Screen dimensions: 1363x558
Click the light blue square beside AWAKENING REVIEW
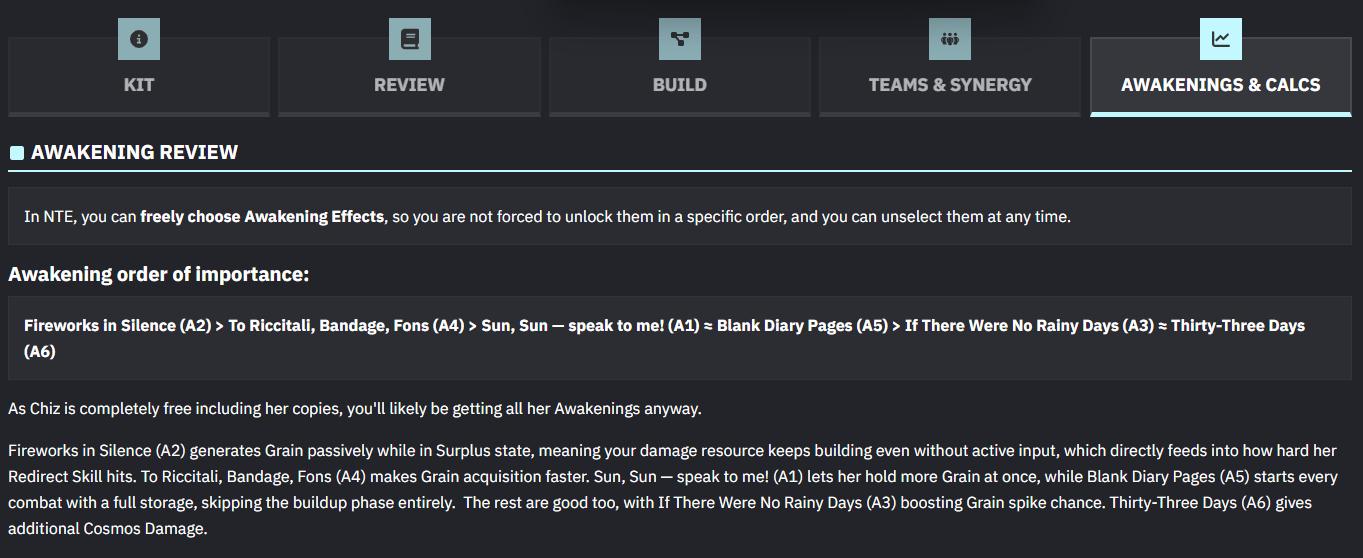[16, 153]
